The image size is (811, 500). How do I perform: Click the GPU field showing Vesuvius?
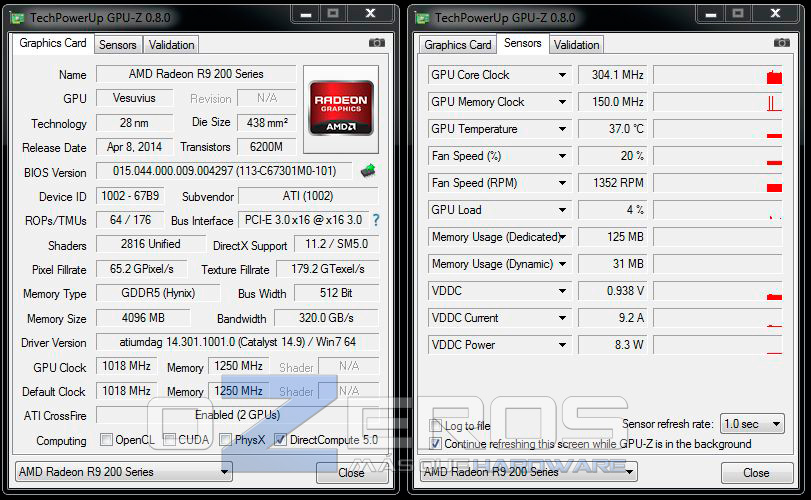coord(134,98)
